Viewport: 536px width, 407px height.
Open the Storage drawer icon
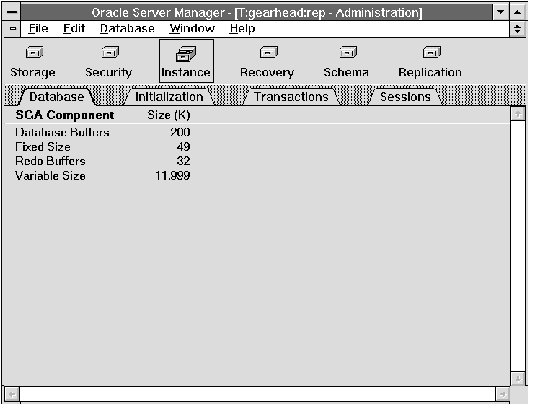(x=35, y=53)
